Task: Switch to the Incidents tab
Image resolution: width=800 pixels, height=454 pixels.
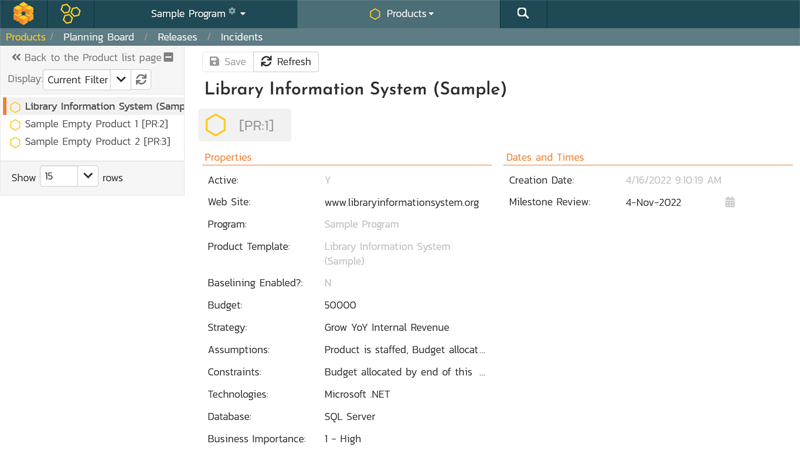Action: (x=241, y=37)
